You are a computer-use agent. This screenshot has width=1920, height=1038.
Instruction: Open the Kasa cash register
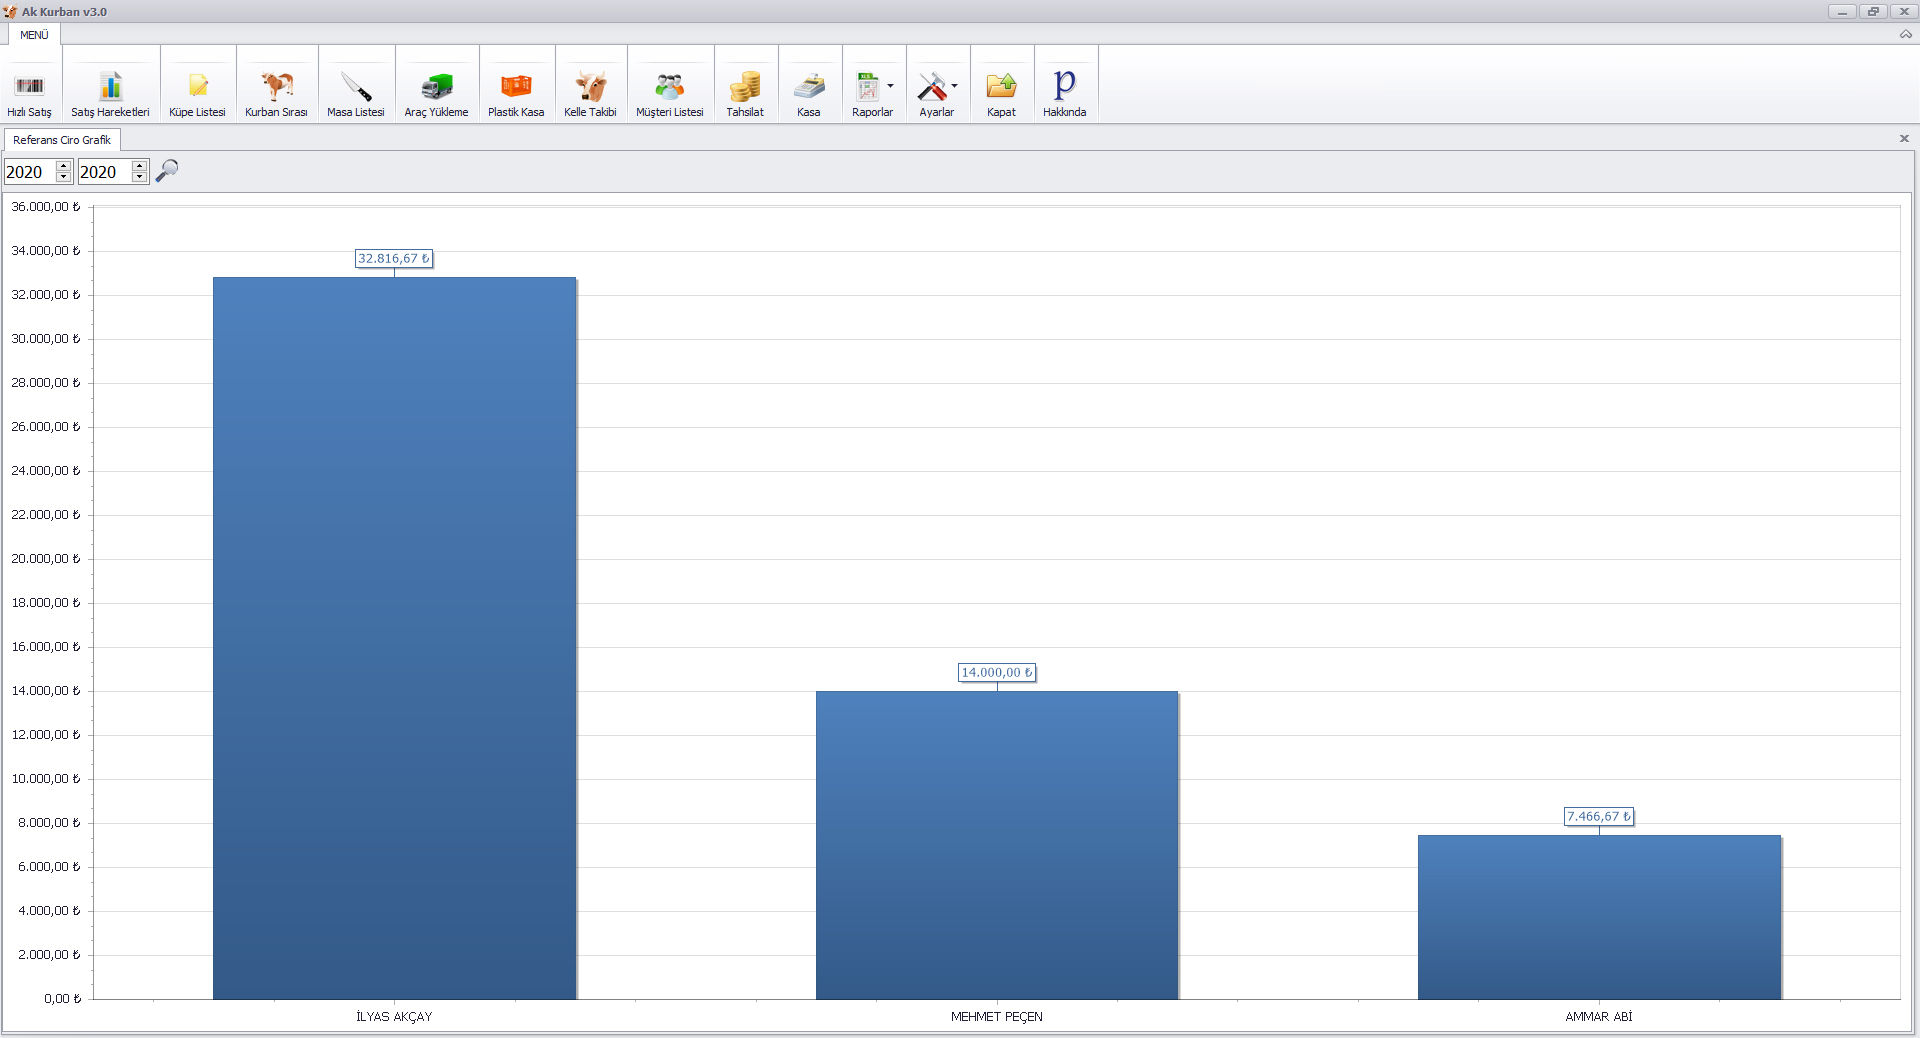click(x=808, y=88)
